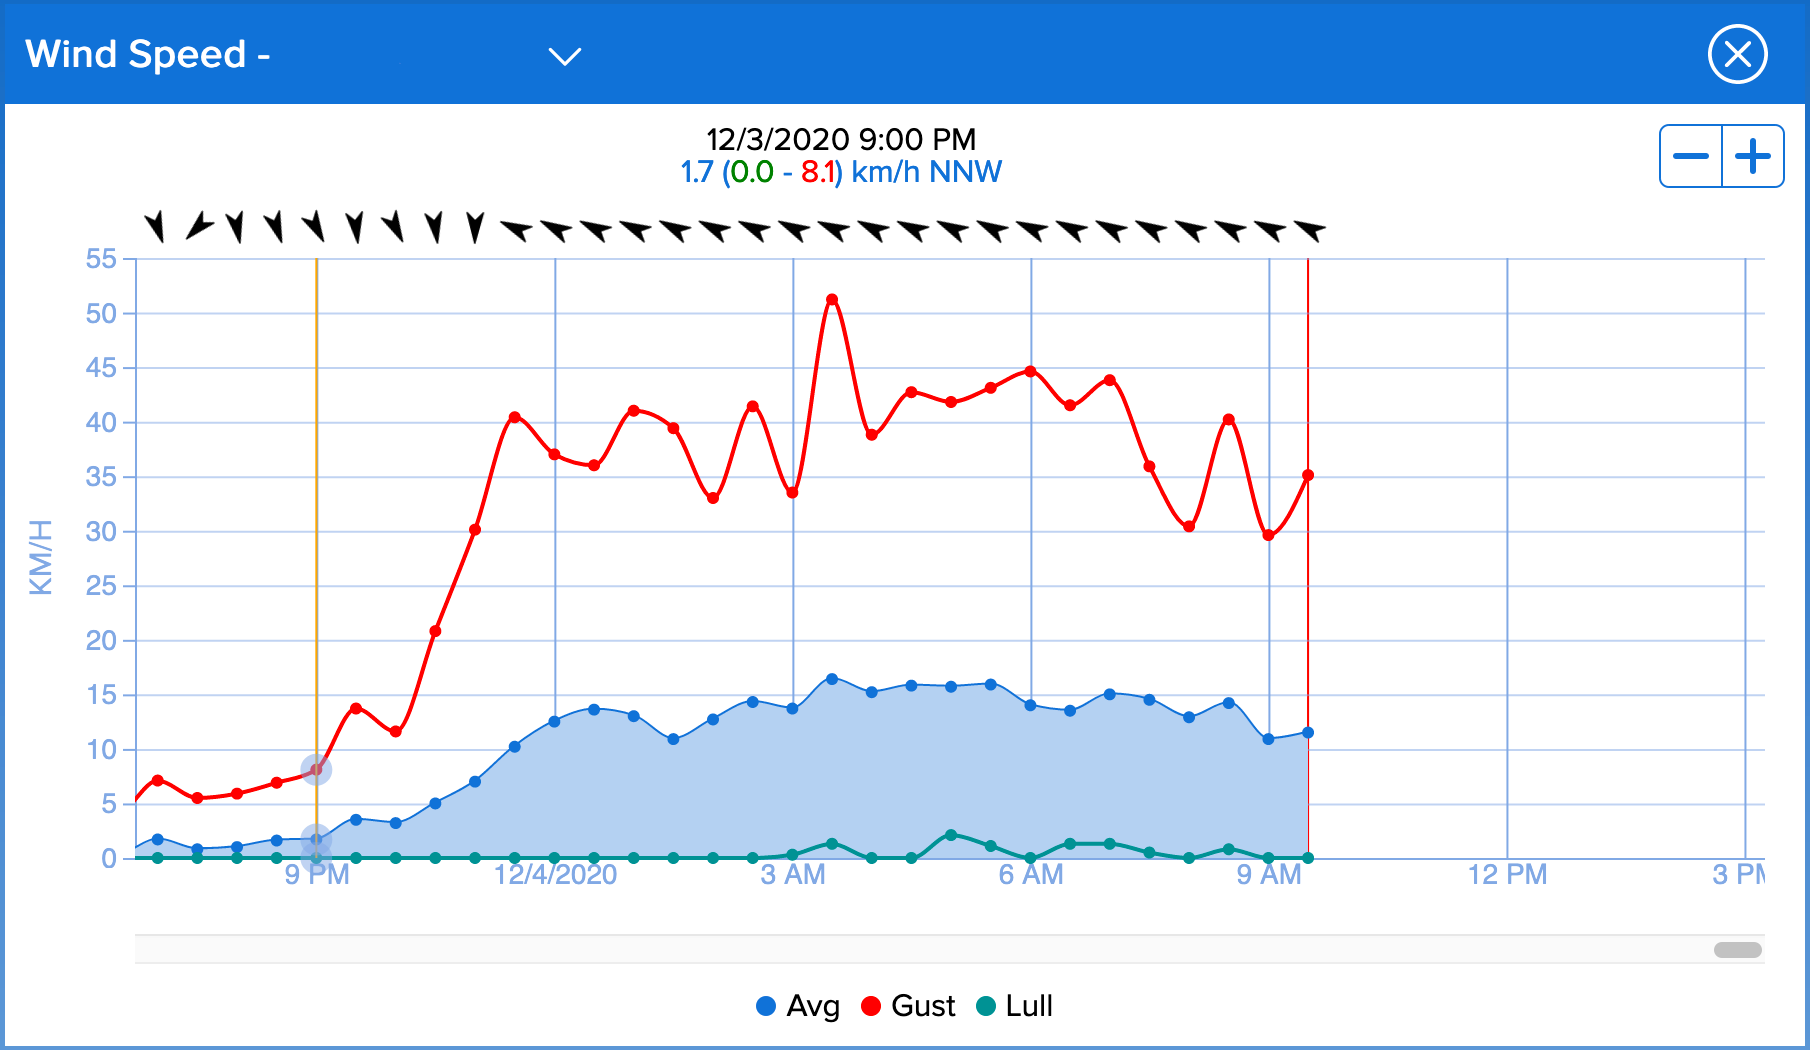Click the last wind direction arrow

(x=1309, y=231)
